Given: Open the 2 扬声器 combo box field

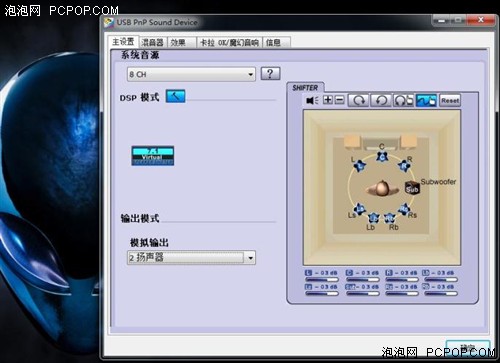Looking at the screenshot, I should click(191, 258).
